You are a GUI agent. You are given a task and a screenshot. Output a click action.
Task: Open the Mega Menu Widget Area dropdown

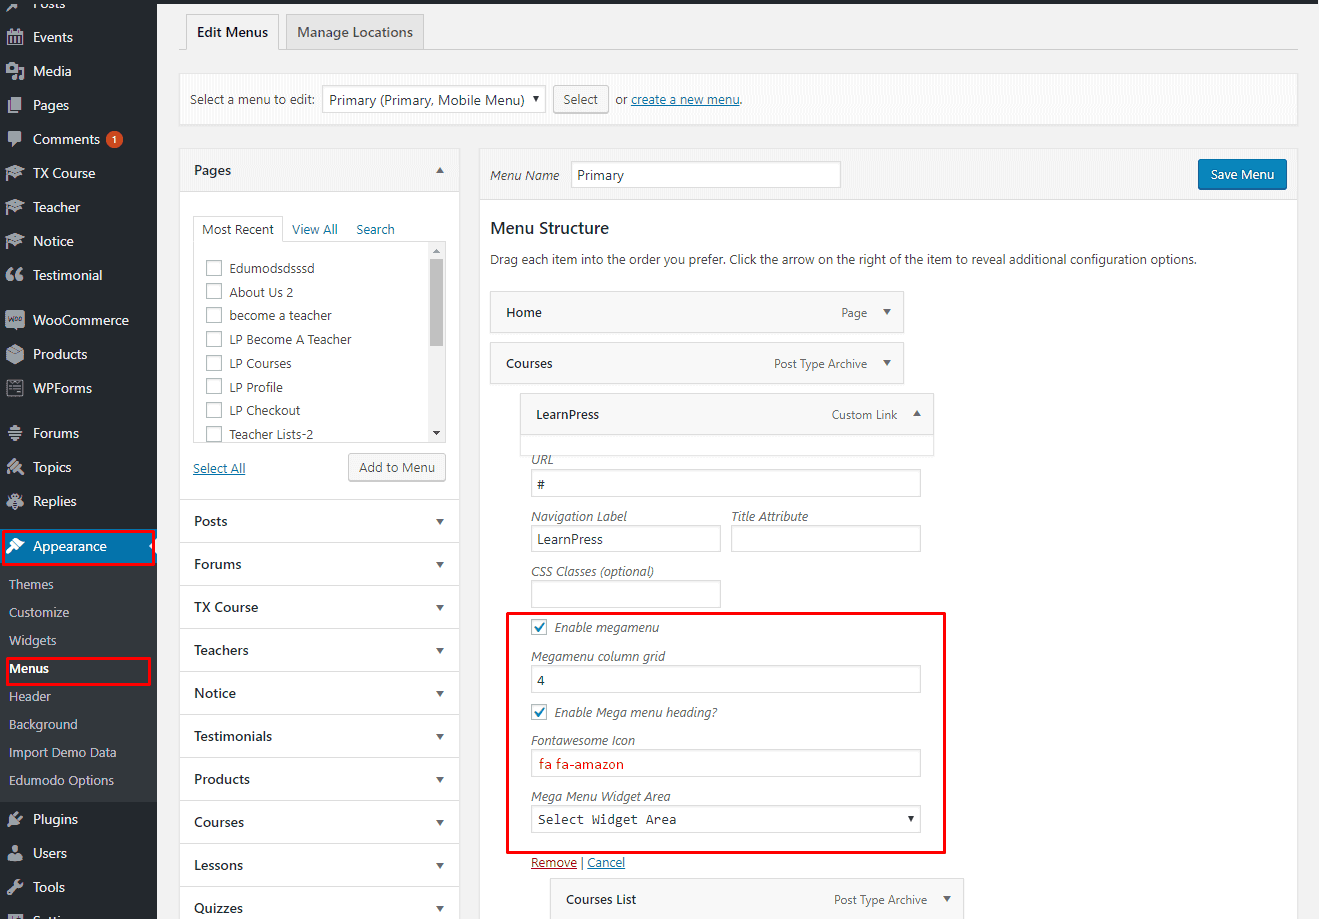click(x=725, y=819)
